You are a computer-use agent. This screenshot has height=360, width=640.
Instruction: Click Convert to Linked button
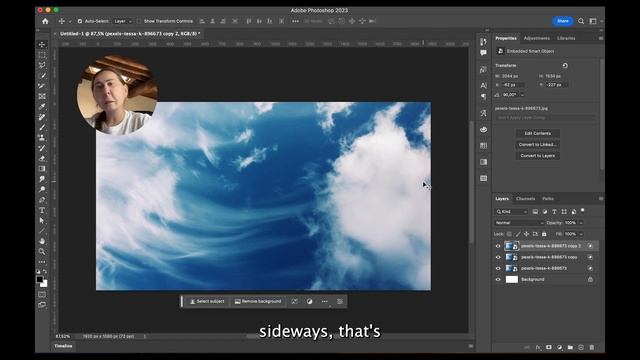538,144
